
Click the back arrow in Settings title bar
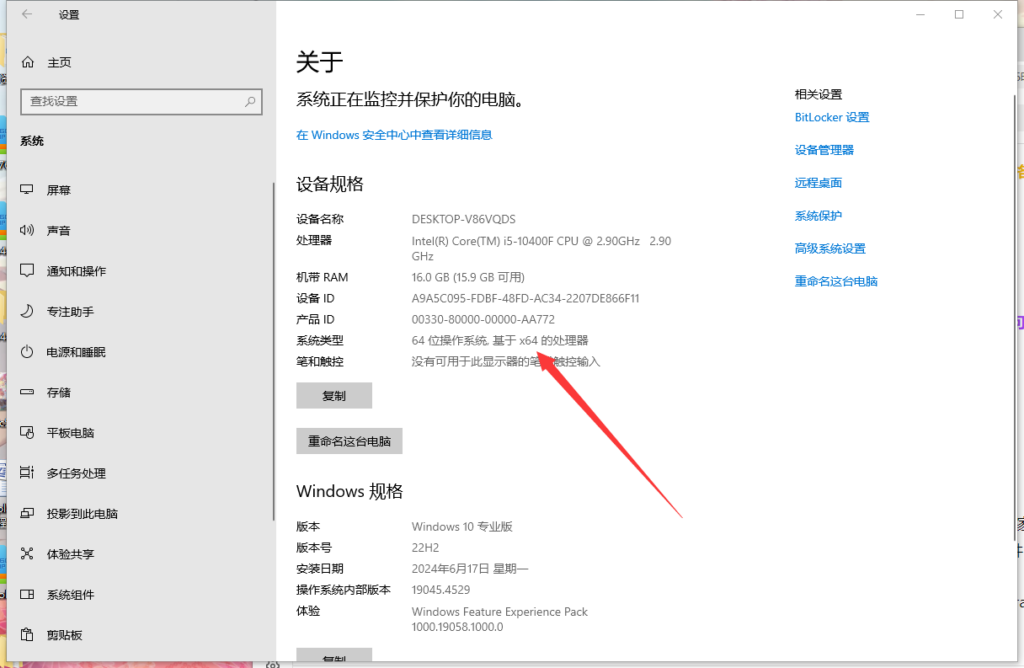pyautogui.click(x=26, y=15)
